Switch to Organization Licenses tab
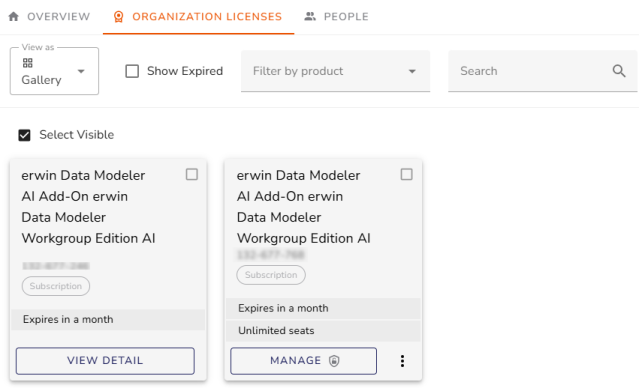The image size is (639, 388). (x=198, y=17)
